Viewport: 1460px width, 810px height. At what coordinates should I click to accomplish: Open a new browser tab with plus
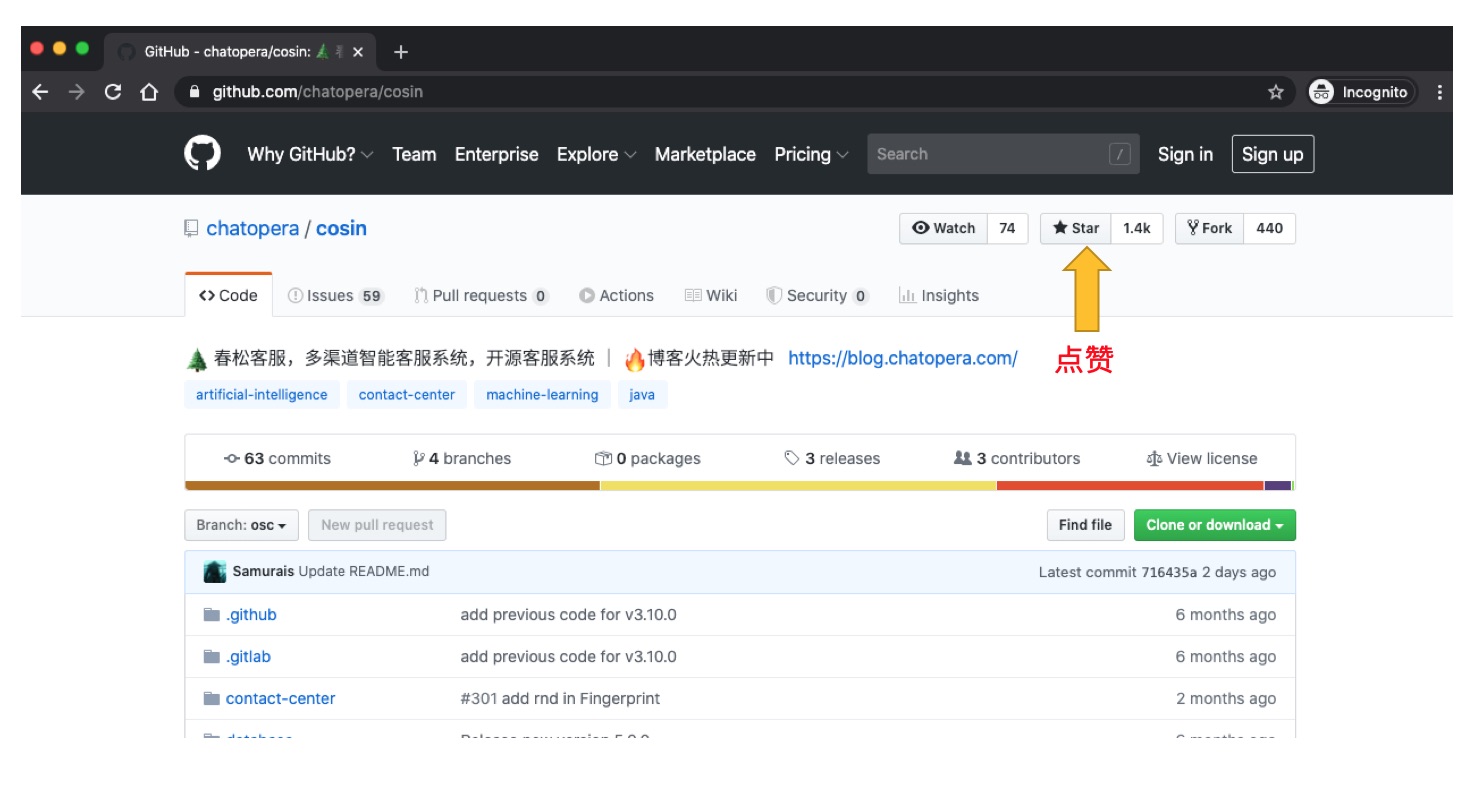[x=401, y=52]
